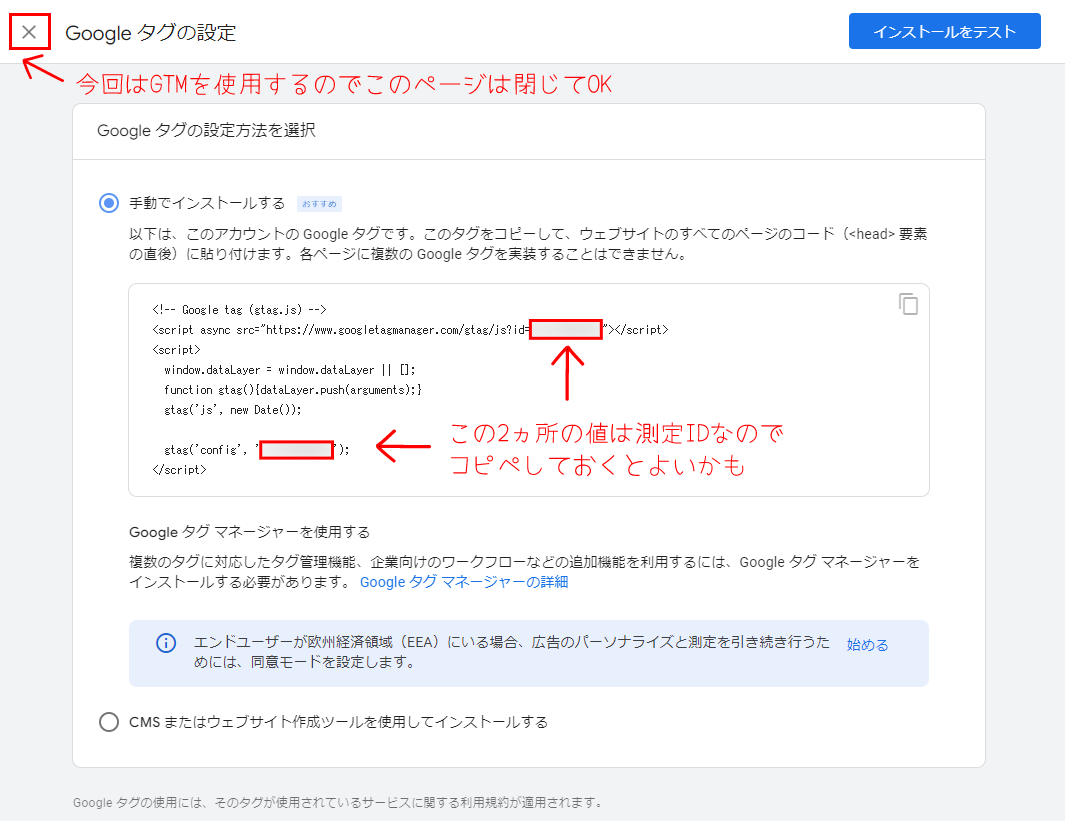1065x821 pixels.
Task: Click 始める in the consent mode banner
Action: (867, 645)
